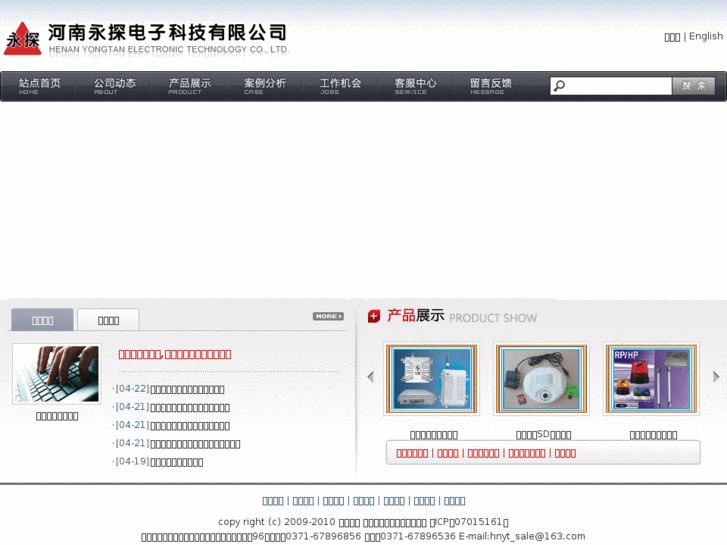Go to 产品展示 PRODUCT menu item

[190, 86]
